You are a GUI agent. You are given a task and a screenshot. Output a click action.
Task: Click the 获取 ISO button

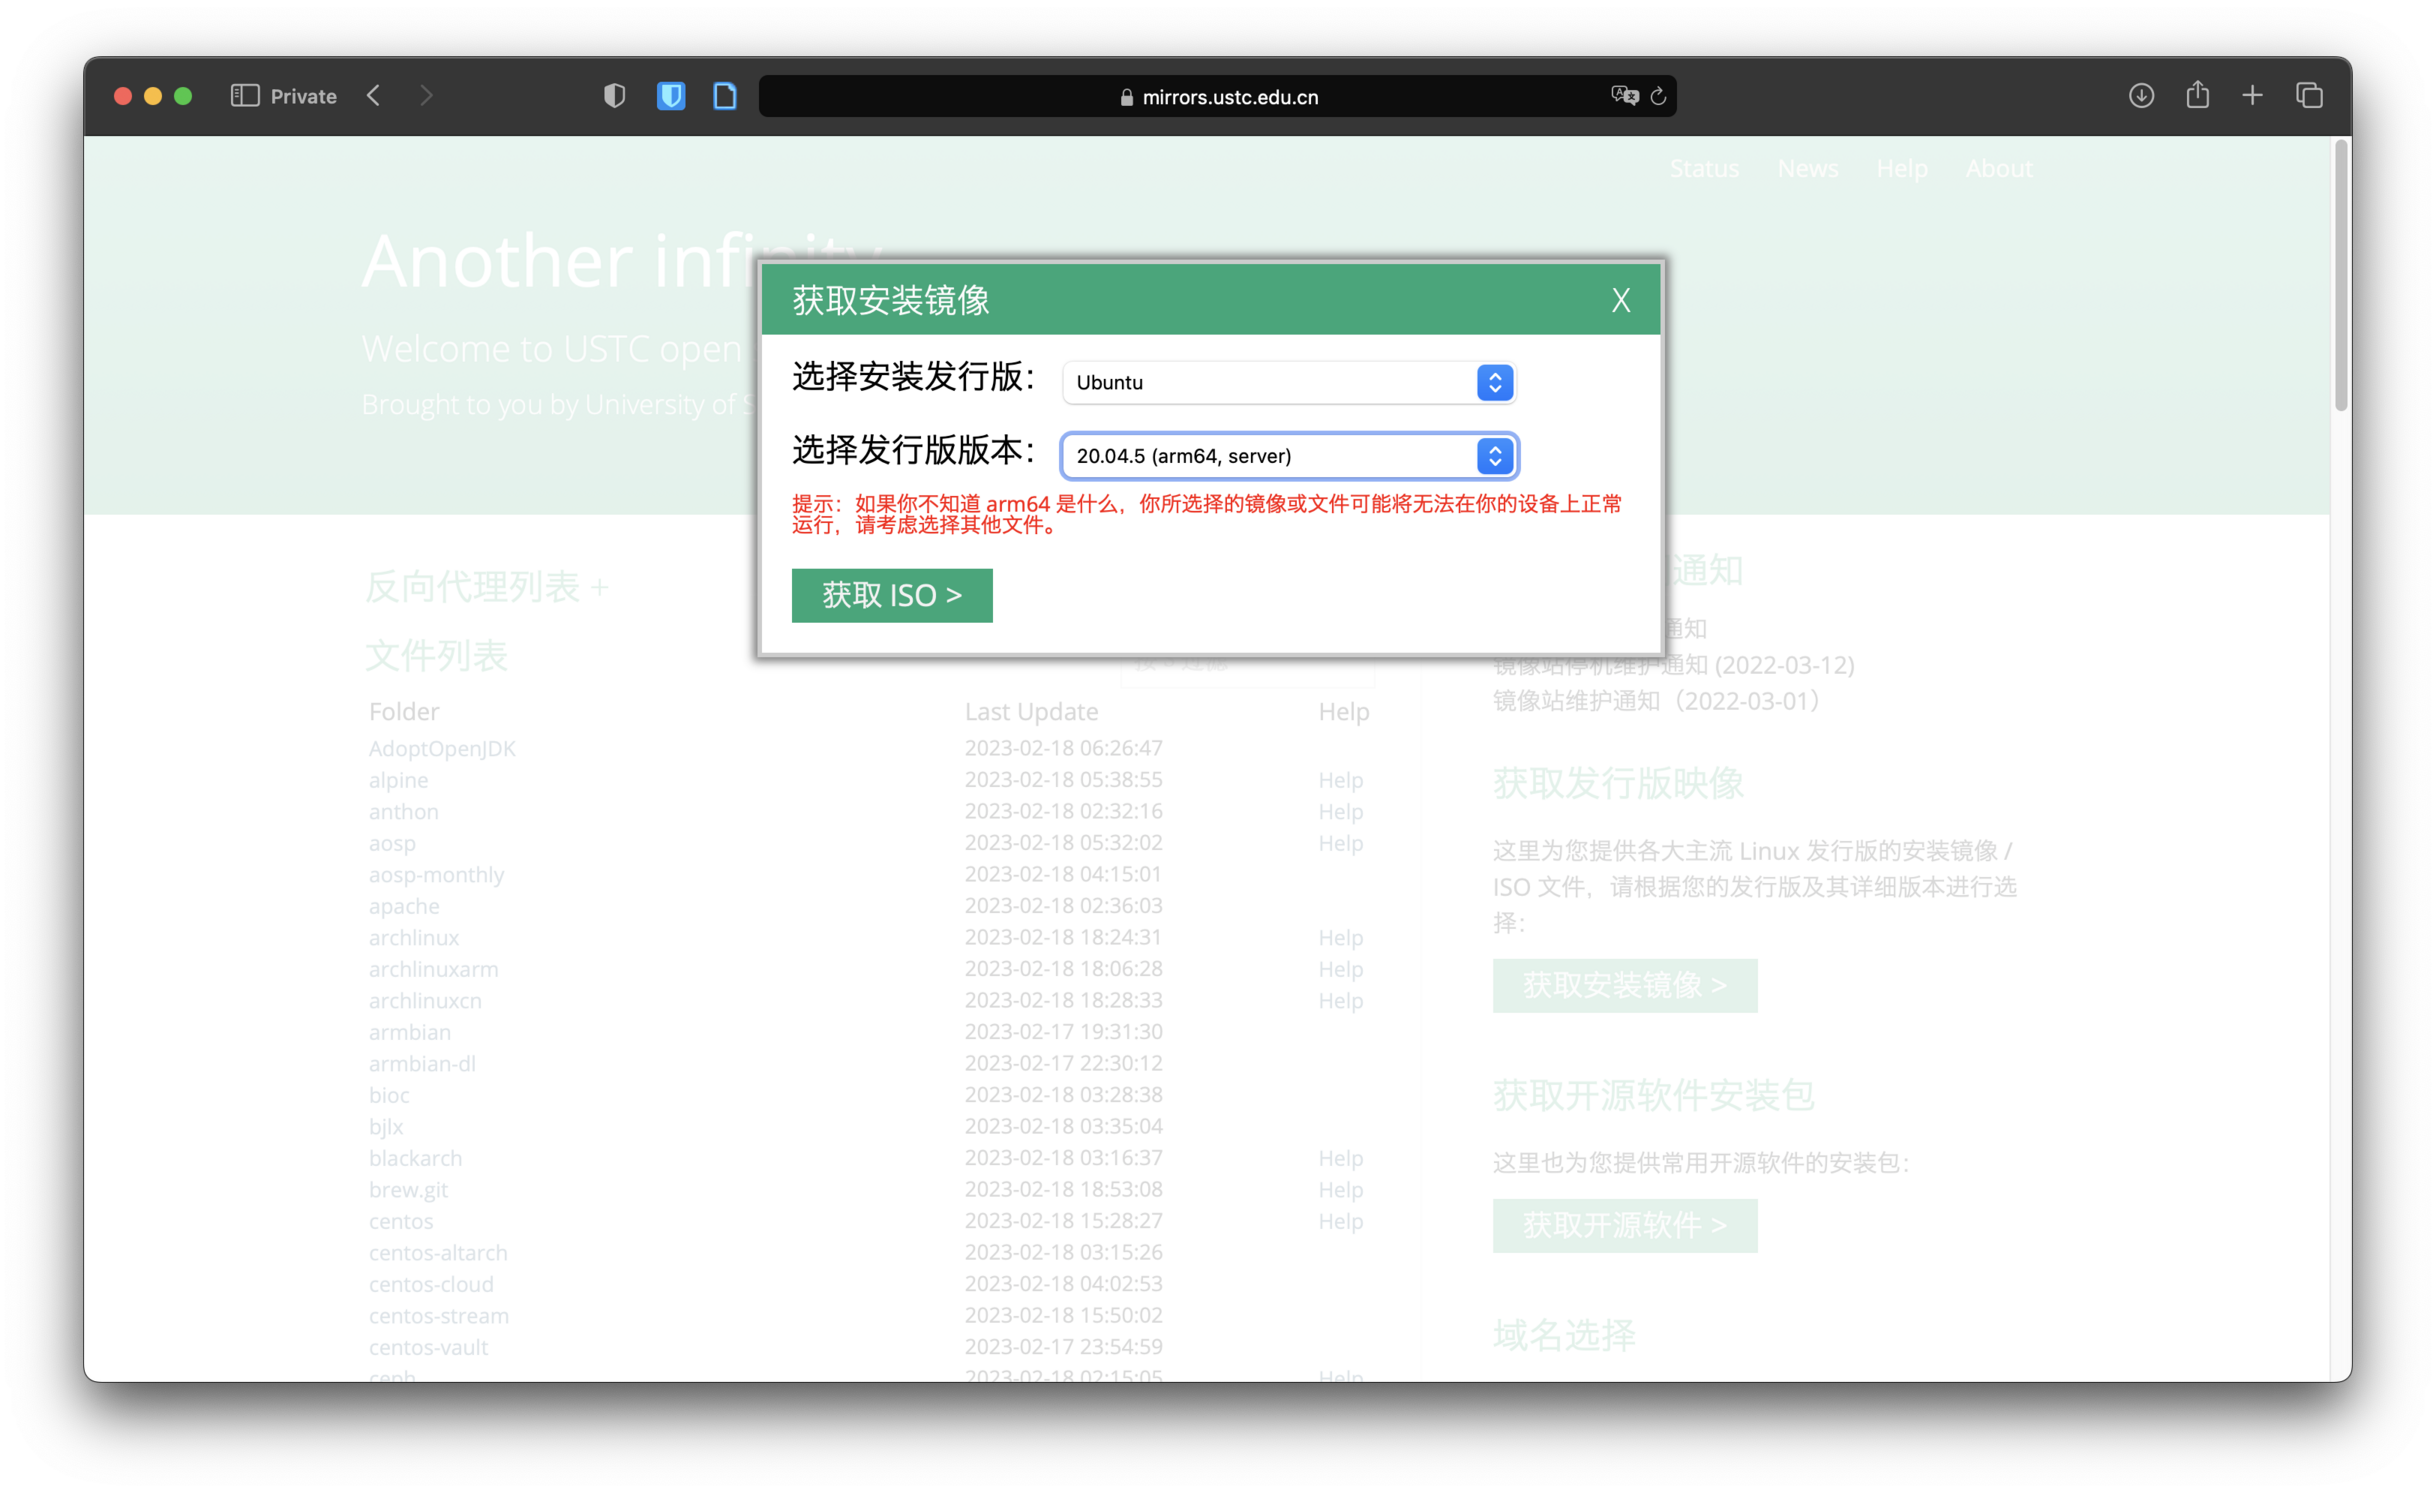[891, 596]
